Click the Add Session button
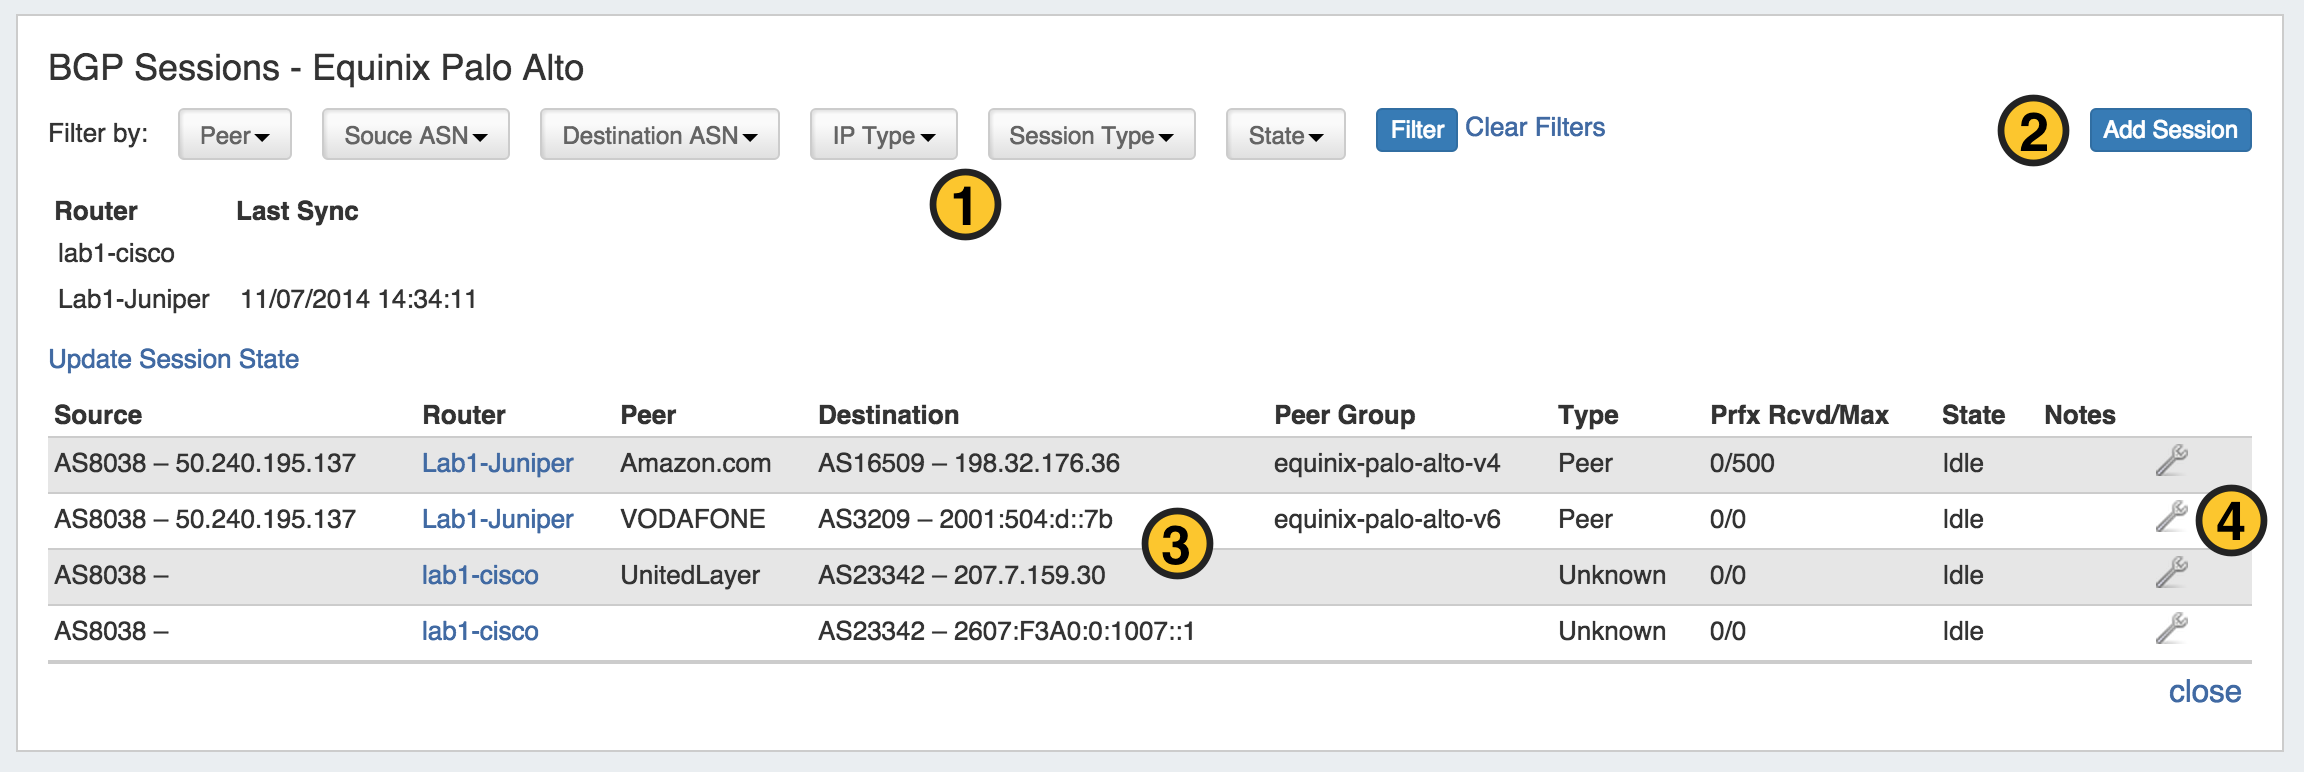2304x772 pixels. pyautogui.click(x=2170, y=130)
